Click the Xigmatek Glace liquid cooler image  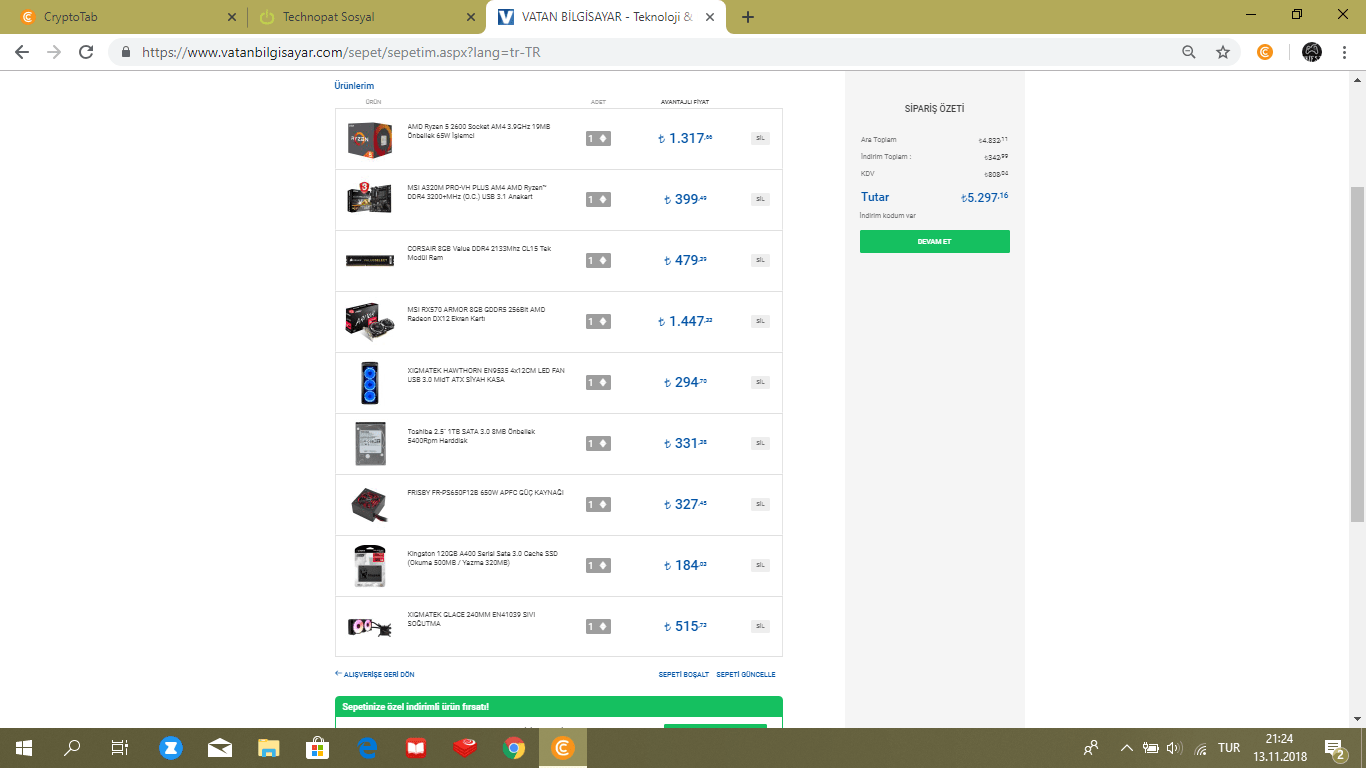[369, 627]
